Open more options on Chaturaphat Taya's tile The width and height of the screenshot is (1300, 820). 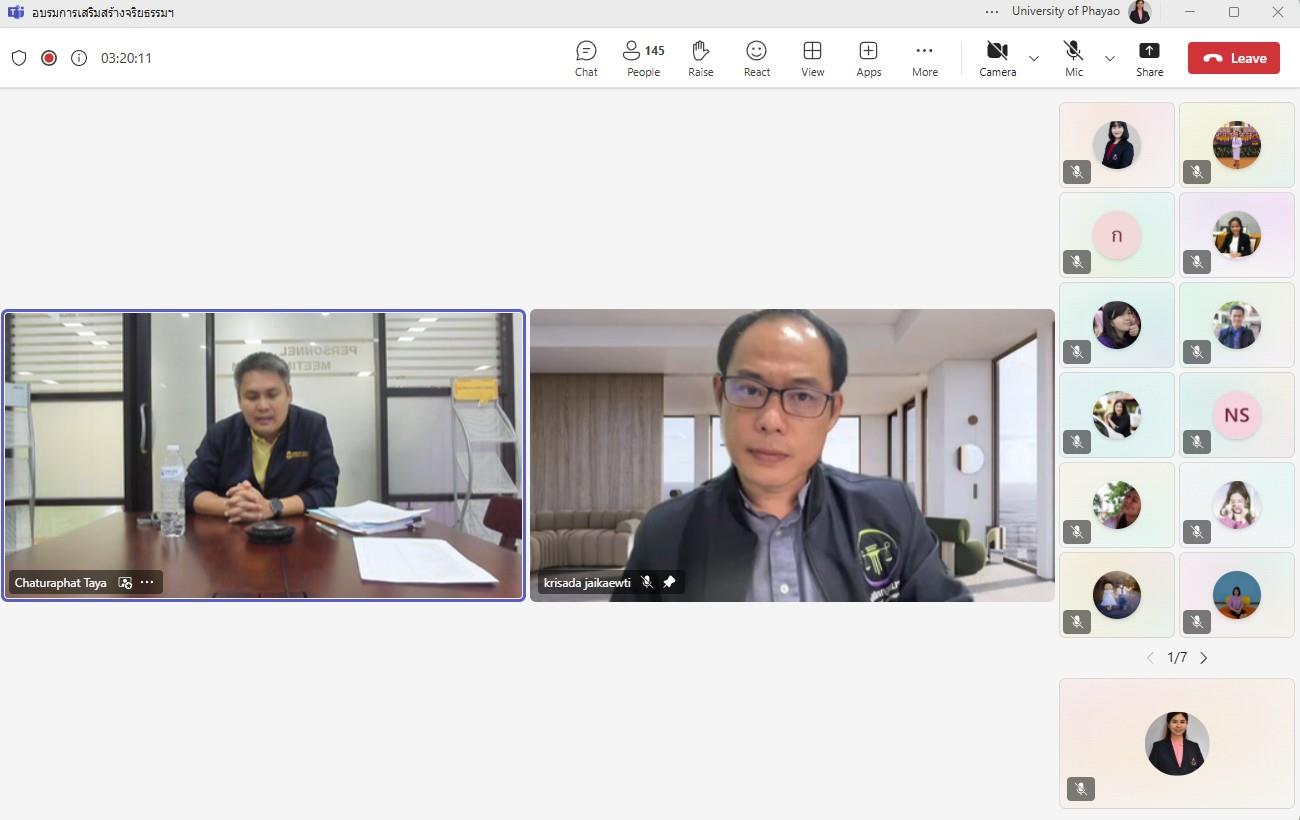[x=147, y=582]
